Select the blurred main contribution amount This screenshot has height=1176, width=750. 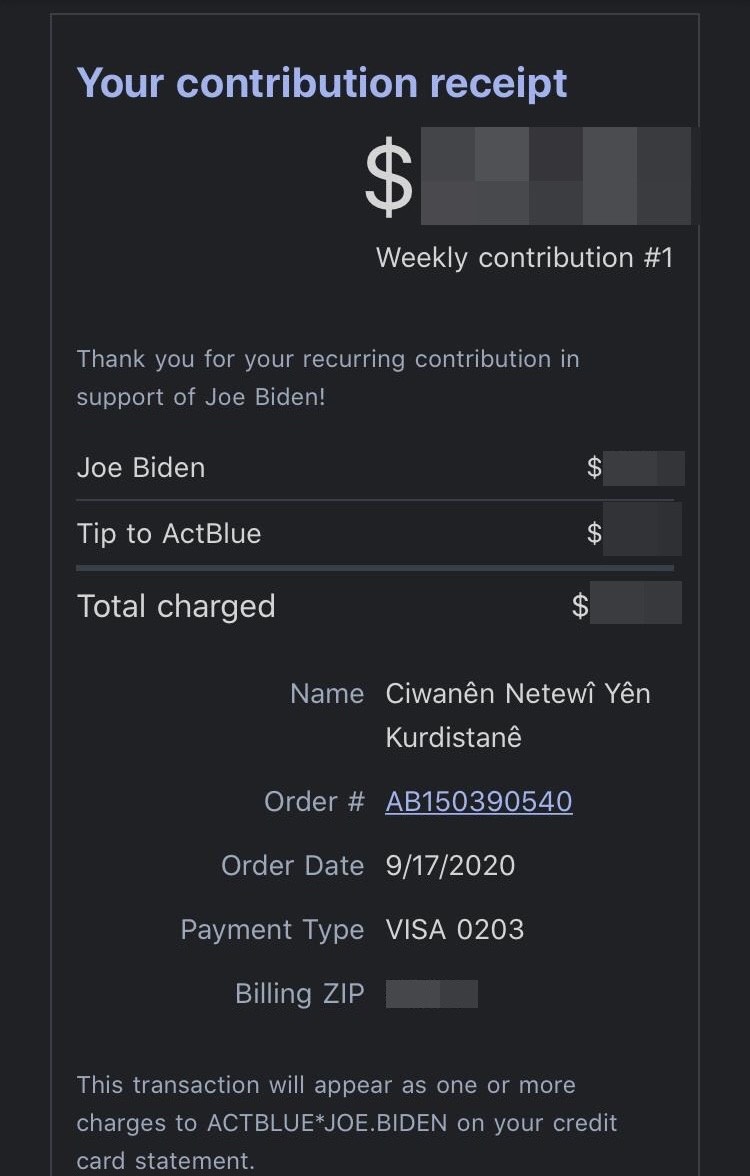coord(555,176)
